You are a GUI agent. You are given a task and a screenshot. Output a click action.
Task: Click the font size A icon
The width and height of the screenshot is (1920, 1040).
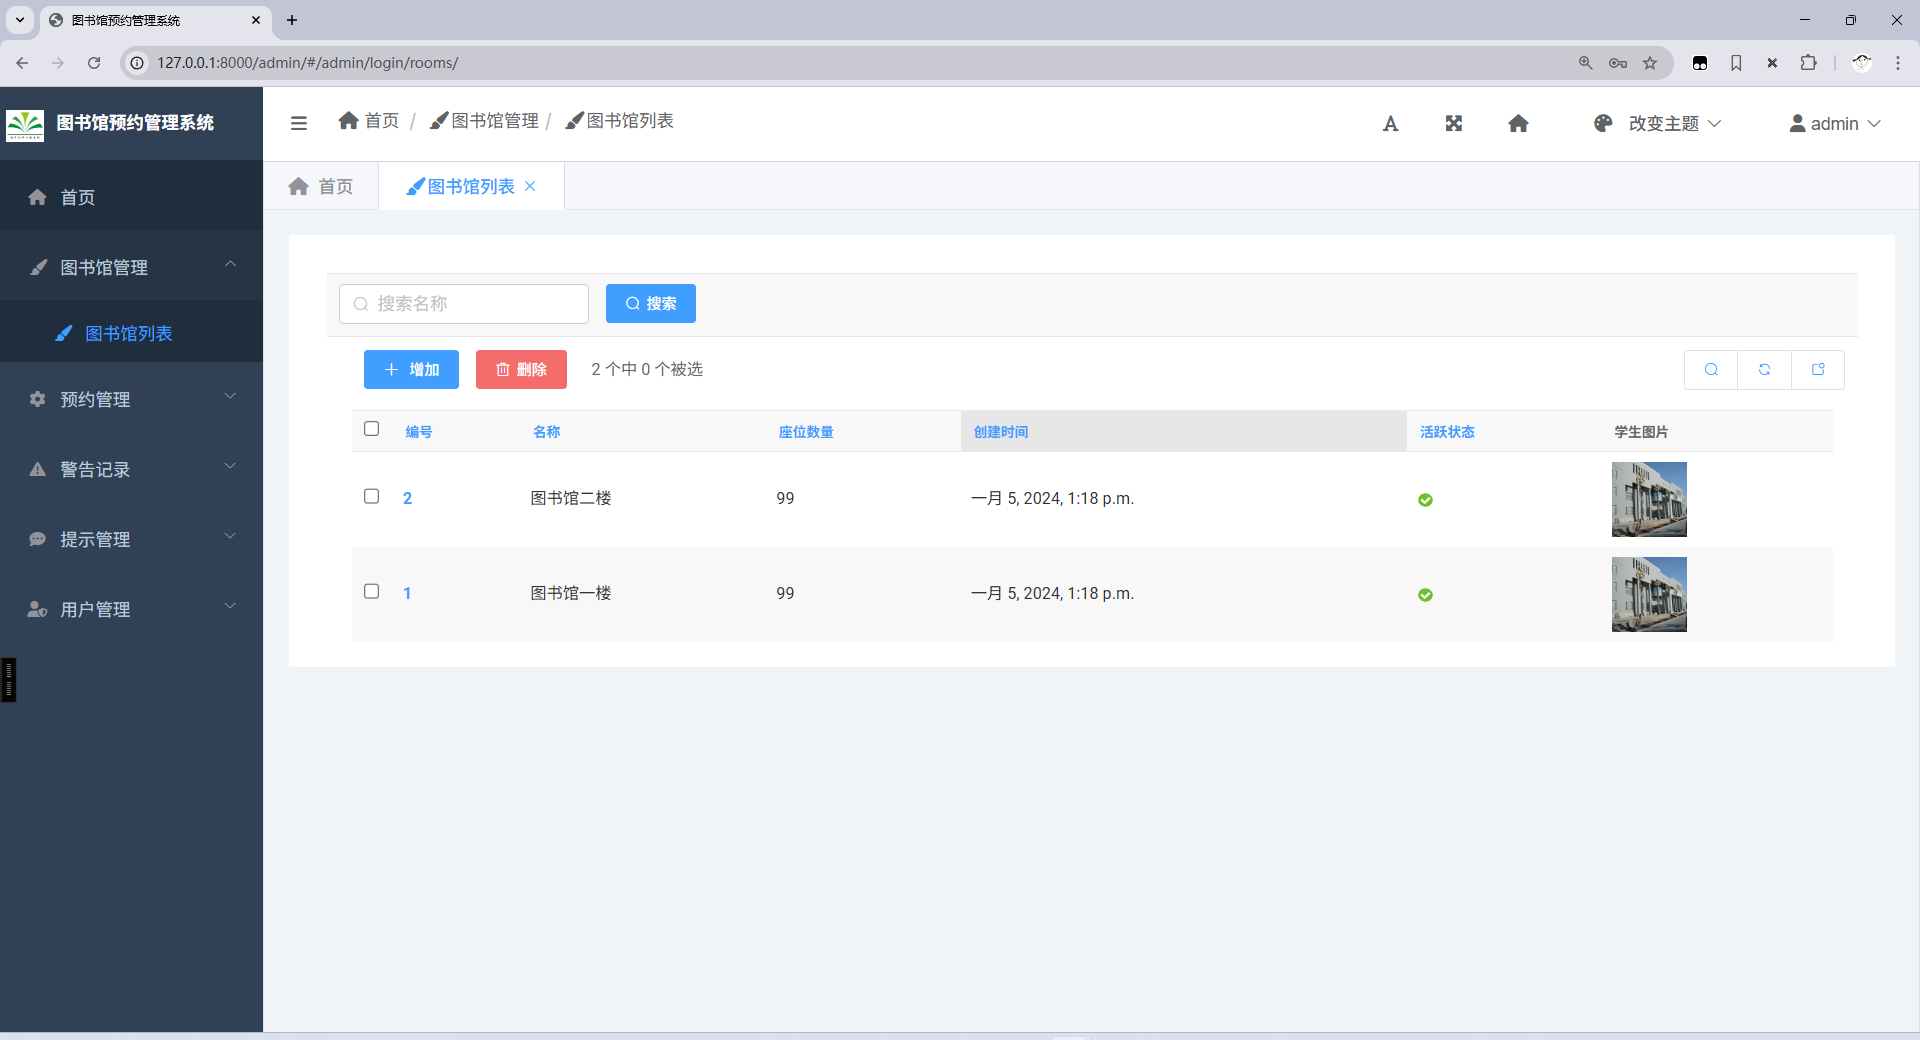pos(1390,123)
